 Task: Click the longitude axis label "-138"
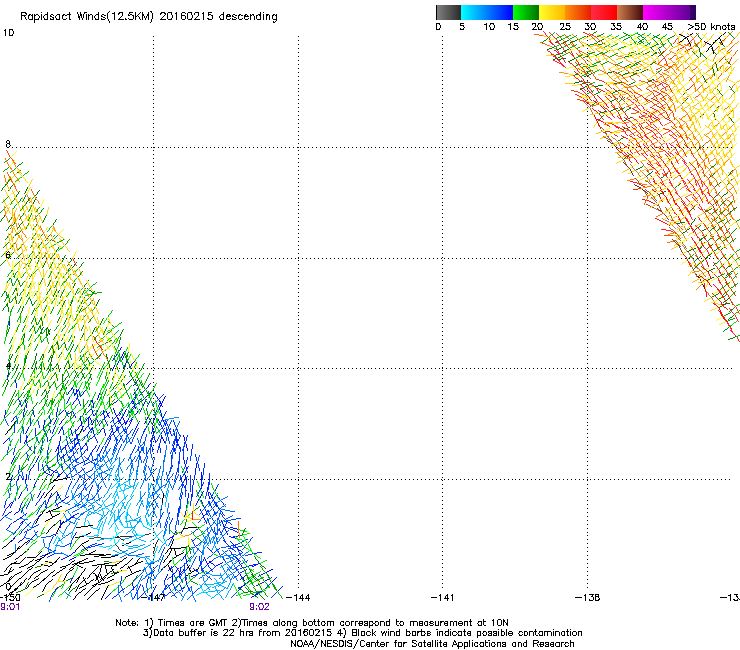(588, 597)
